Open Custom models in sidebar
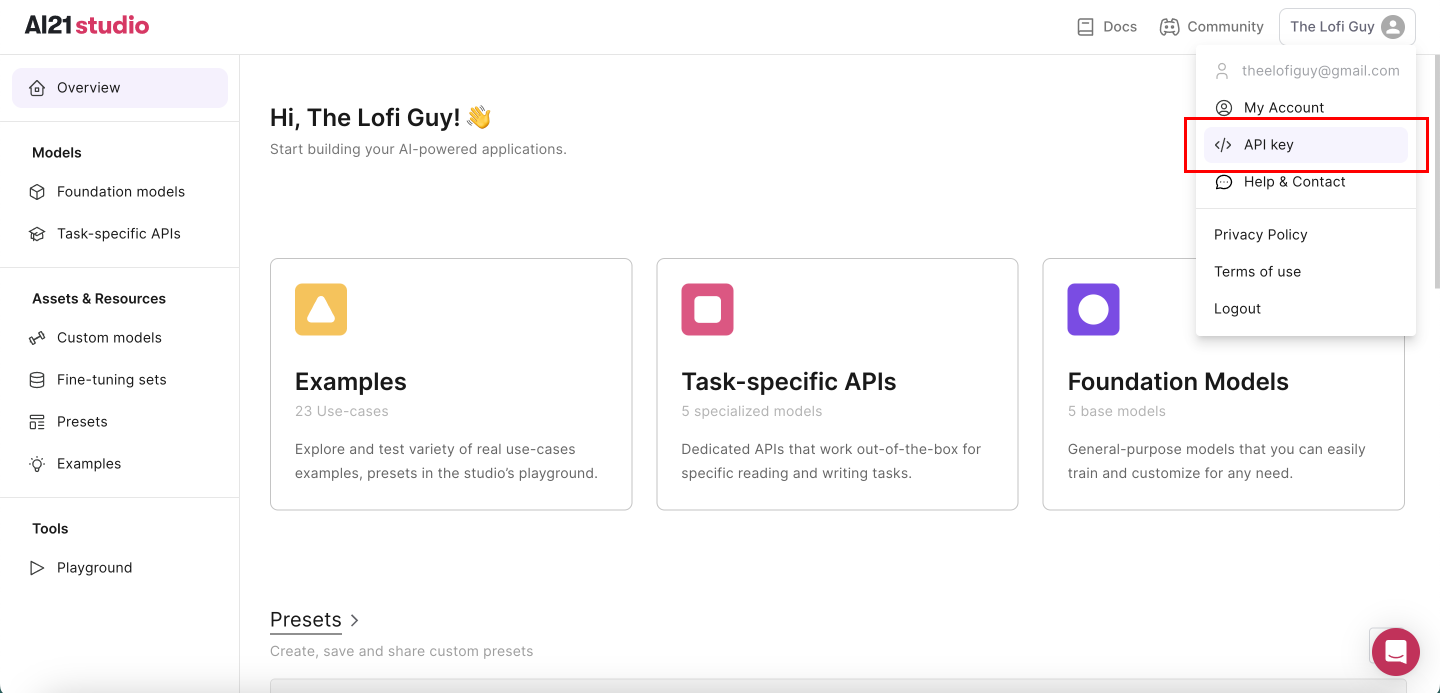This screenshot has height=693, width=1440. tap(120, 338)
